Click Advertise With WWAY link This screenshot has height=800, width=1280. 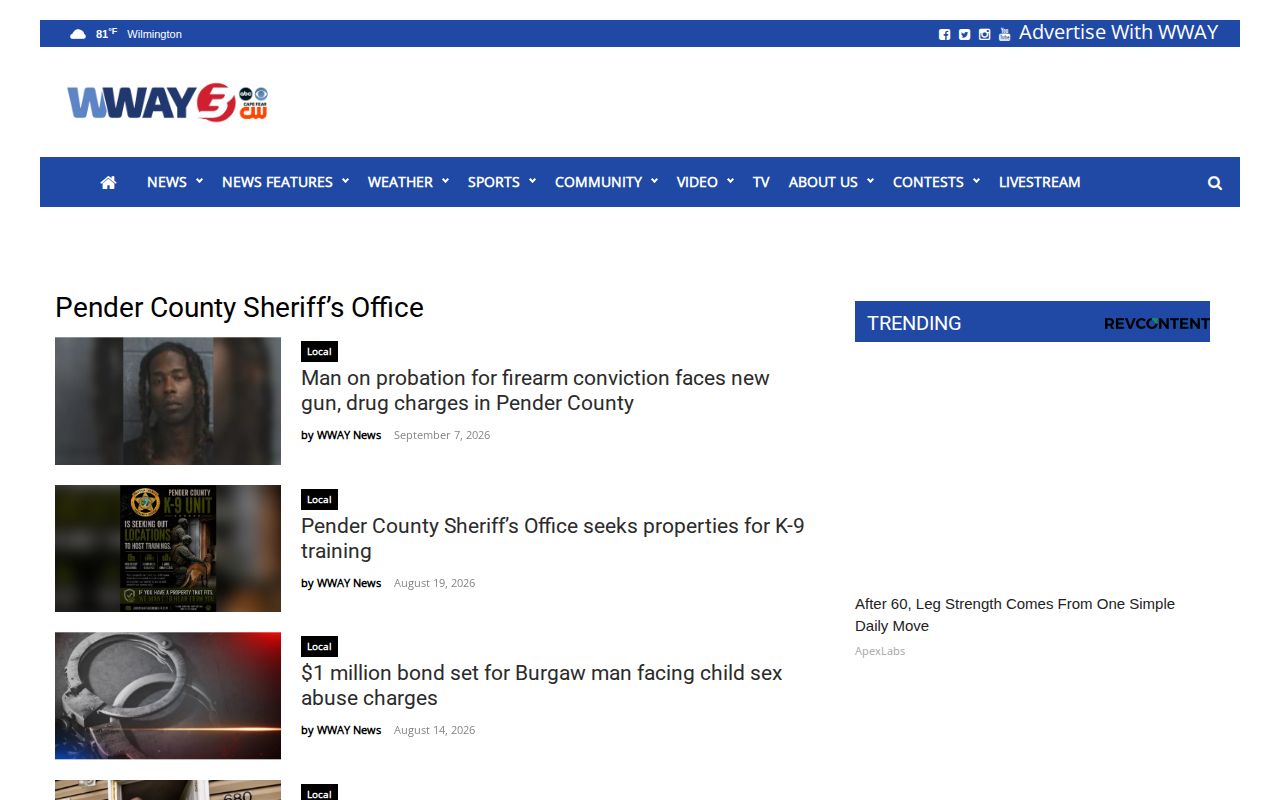pyautogui.click(x=1118, y=32)
